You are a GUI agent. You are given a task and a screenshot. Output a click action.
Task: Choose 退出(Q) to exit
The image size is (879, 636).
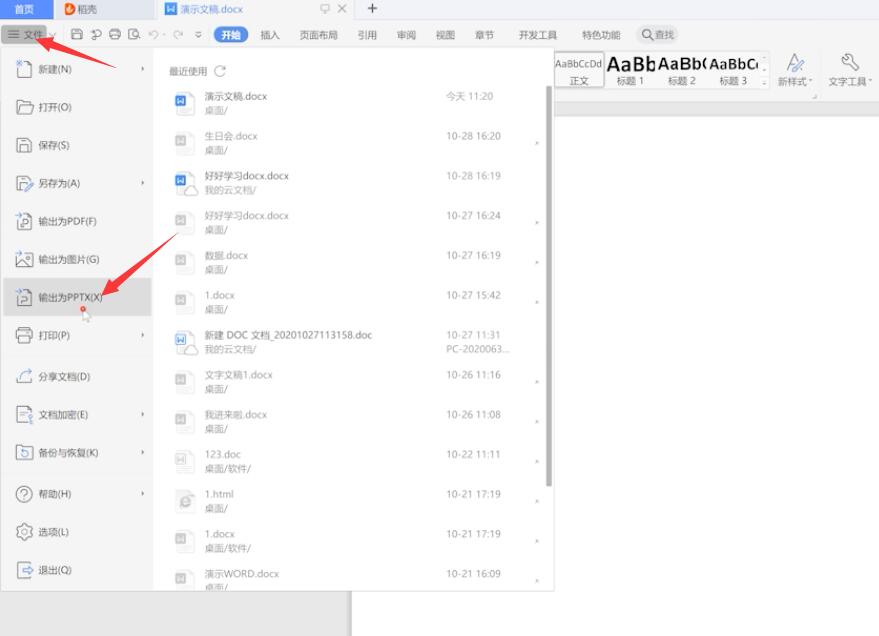pyautogui.click(x=77, y=570)
